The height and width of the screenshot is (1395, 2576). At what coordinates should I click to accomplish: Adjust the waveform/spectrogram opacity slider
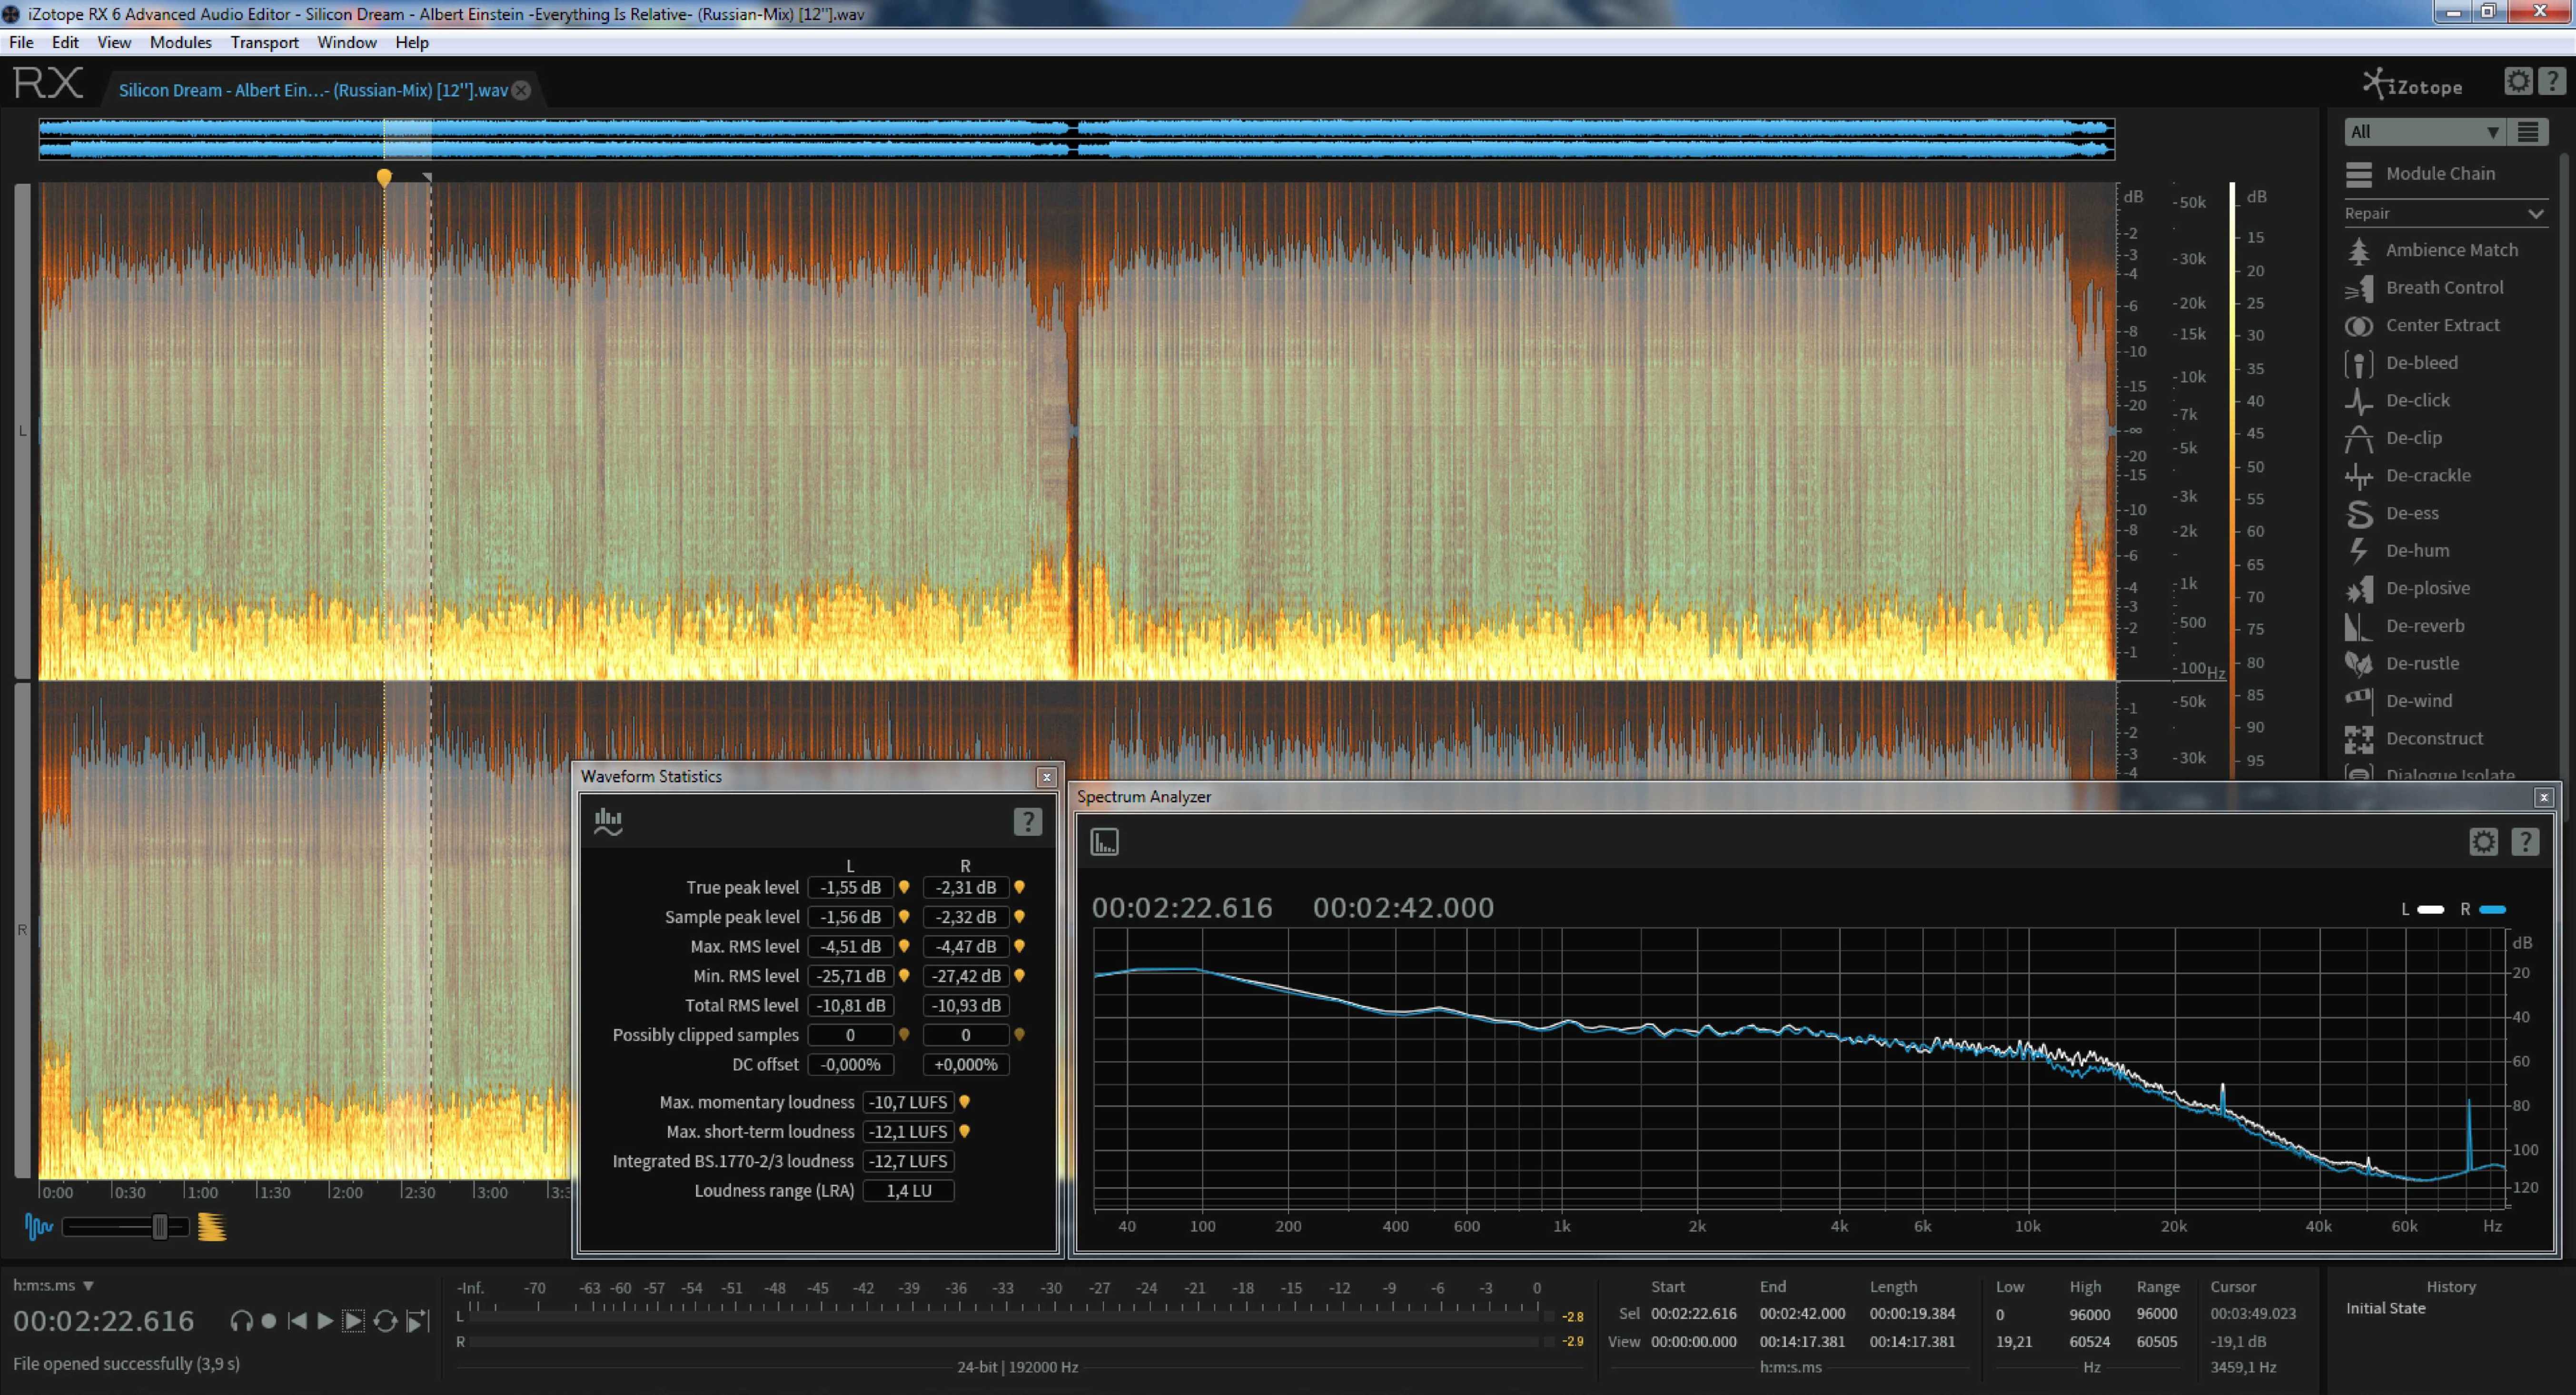tap(159, 1227)
